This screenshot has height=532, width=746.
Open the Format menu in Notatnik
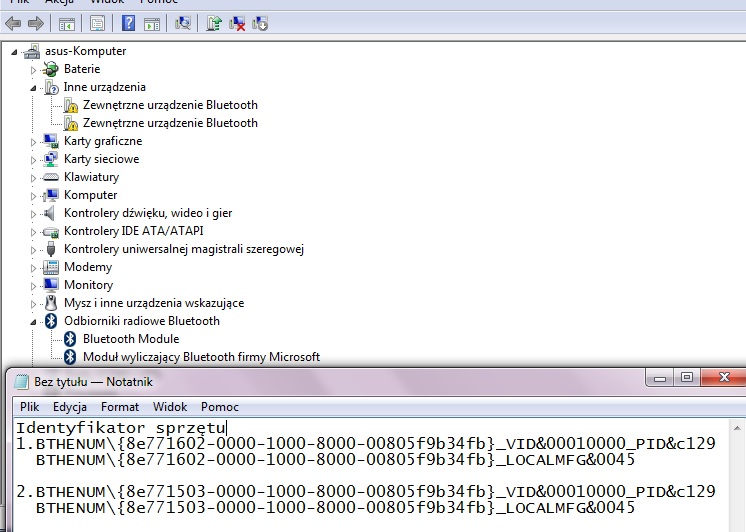120,407
